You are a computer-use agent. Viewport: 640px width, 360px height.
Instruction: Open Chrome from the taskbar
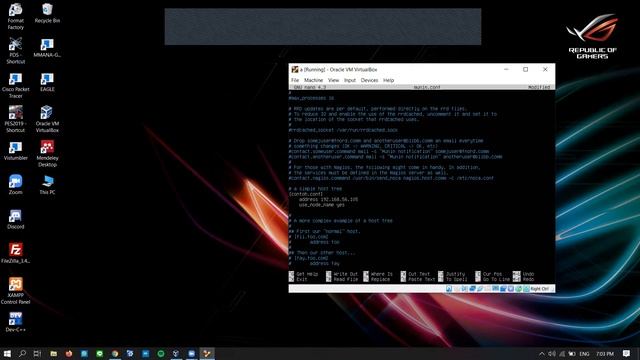click(x=115, y=353)
